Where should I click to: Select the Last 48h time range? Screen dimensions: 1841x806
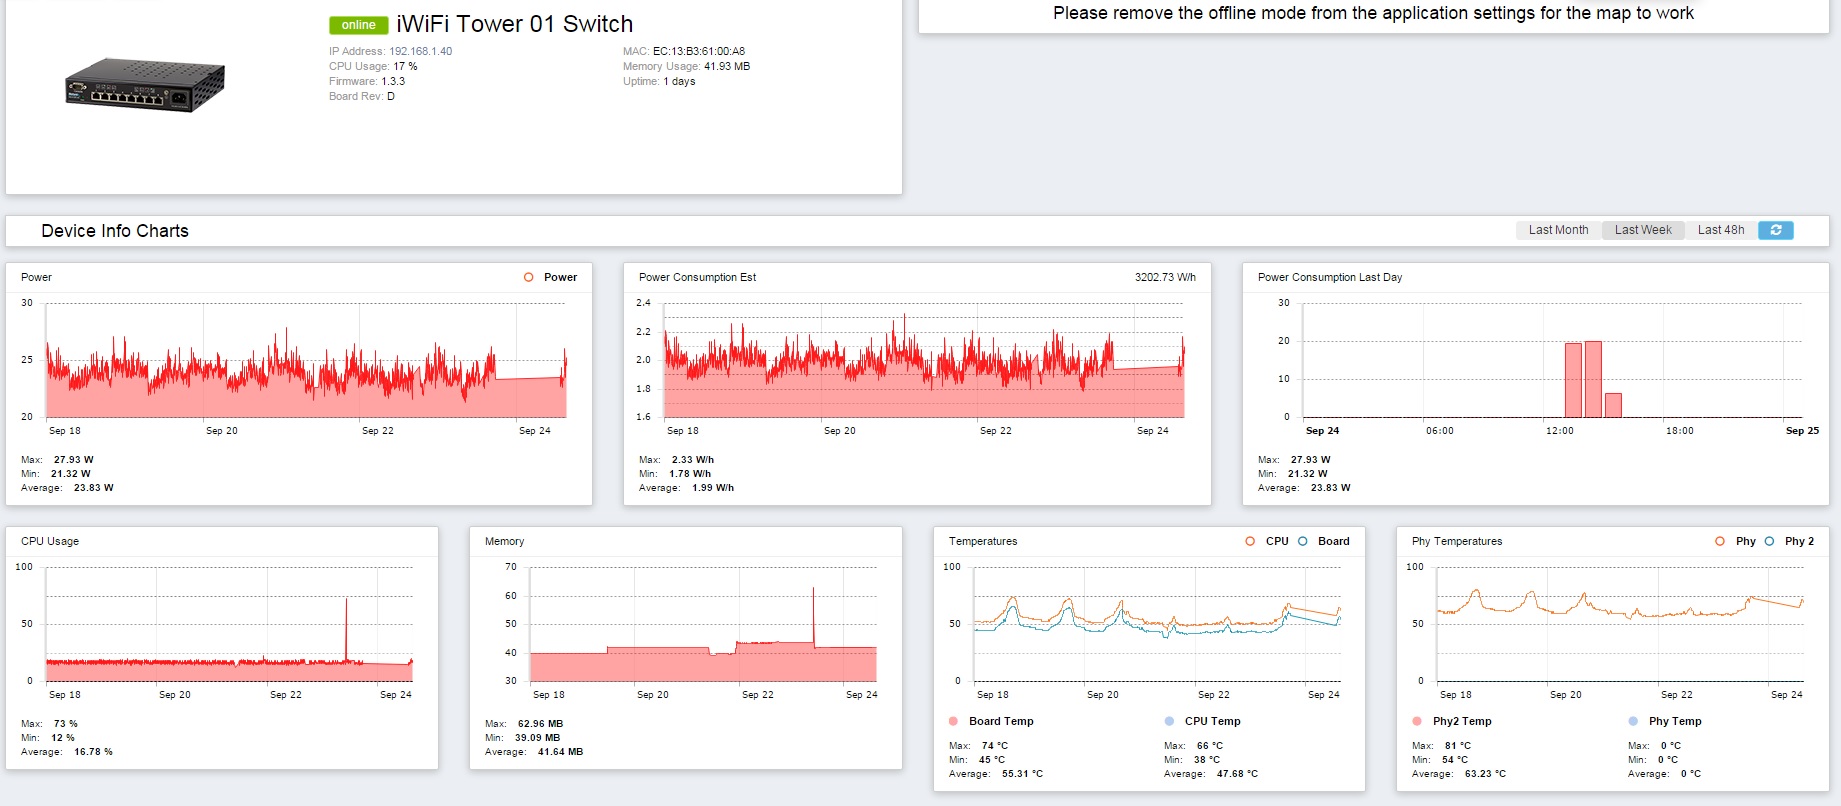[1721, 230]
